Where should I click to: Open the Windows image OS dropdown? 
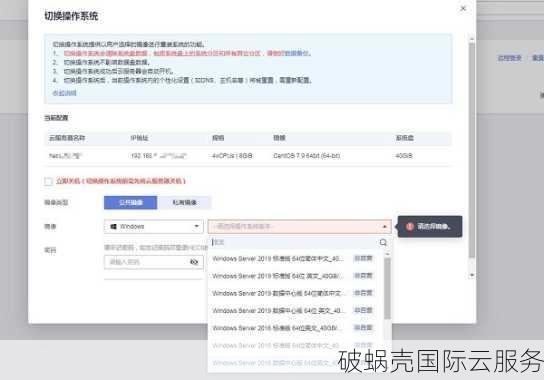(153, 227)
